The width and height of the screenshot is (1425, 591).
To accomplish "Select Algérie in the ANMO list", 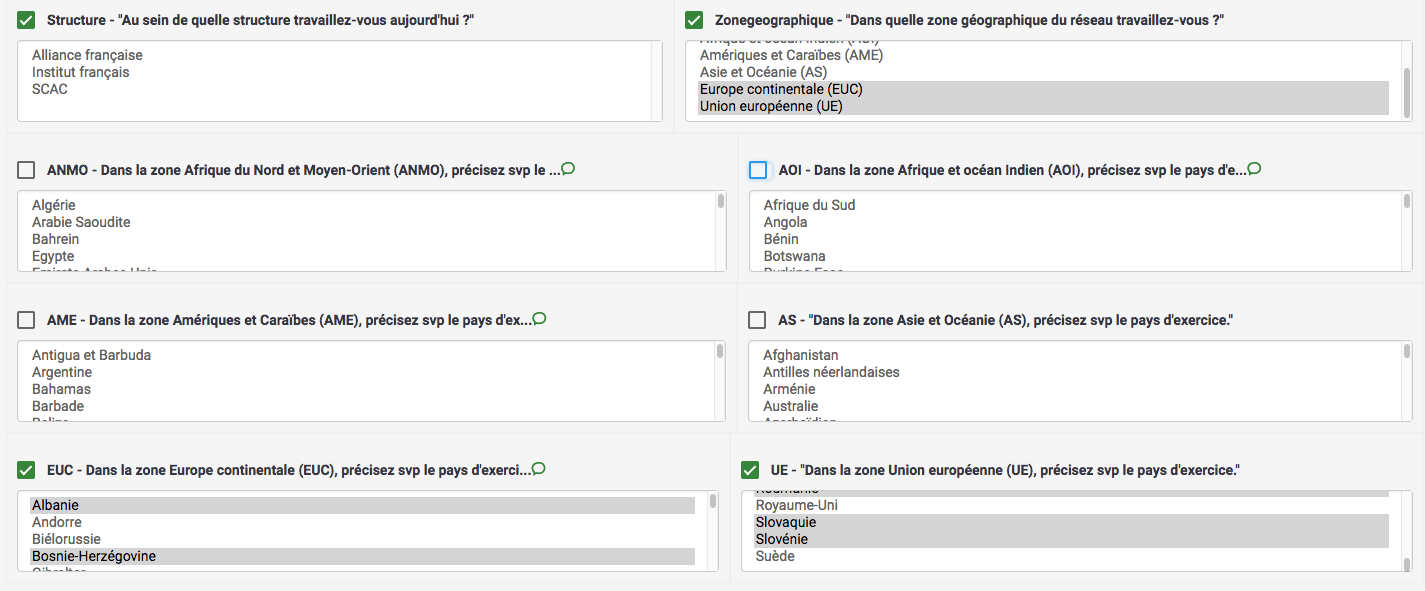I will pos(54,205).
